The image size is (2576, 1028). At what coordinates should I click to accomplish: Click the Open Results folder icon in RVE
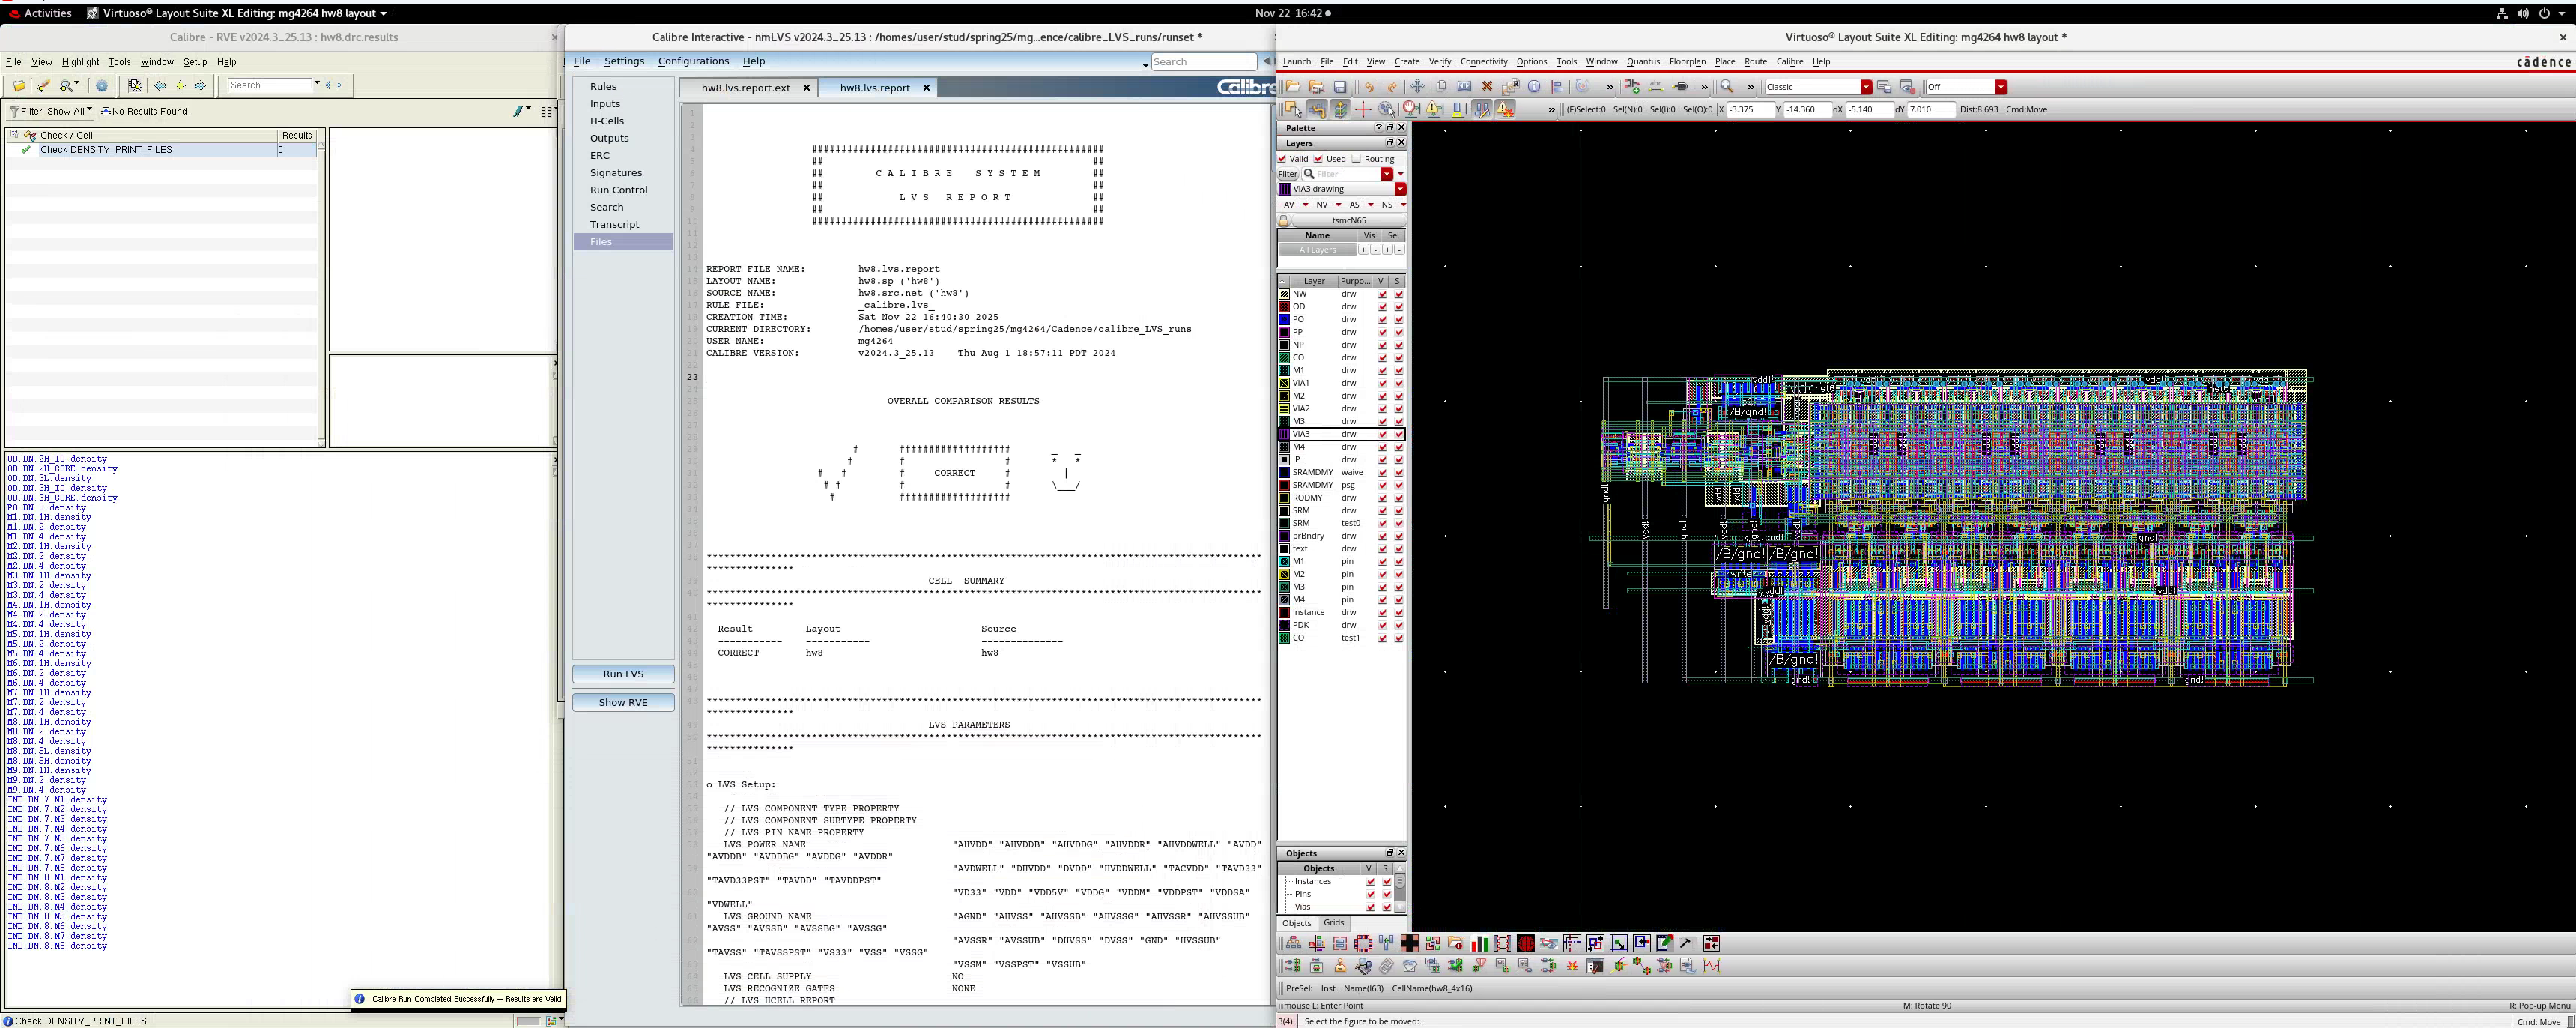click(x=18, y=86)
